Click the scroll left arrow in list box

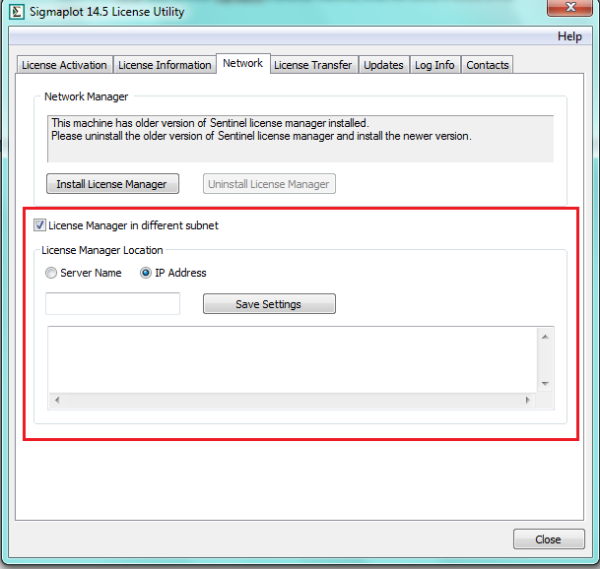pyautogui.click(x=56, y=400)
